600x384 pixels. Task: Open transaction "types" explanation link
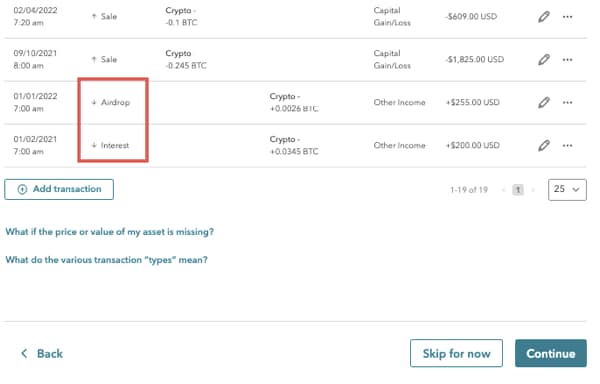click(x=106, y=260)
